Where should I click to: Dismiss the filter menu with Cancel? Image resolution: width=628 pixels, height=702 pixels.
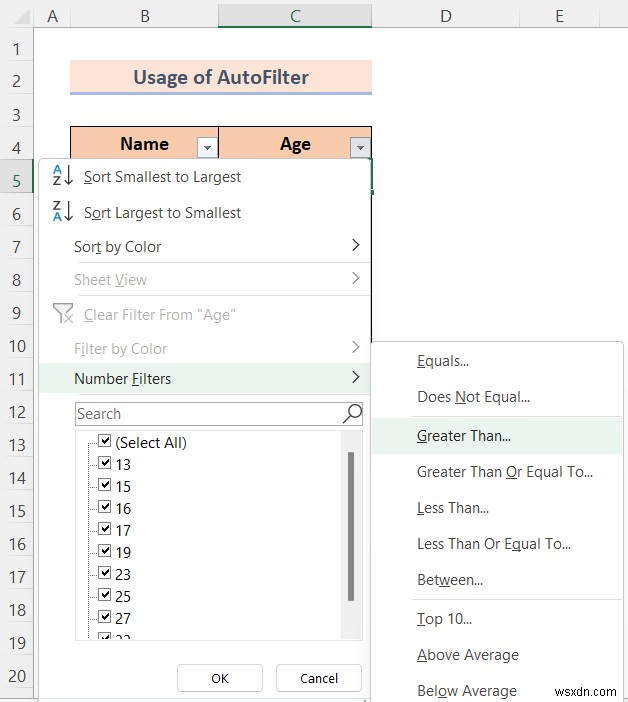pyautogui.click(x=319, y=678)
